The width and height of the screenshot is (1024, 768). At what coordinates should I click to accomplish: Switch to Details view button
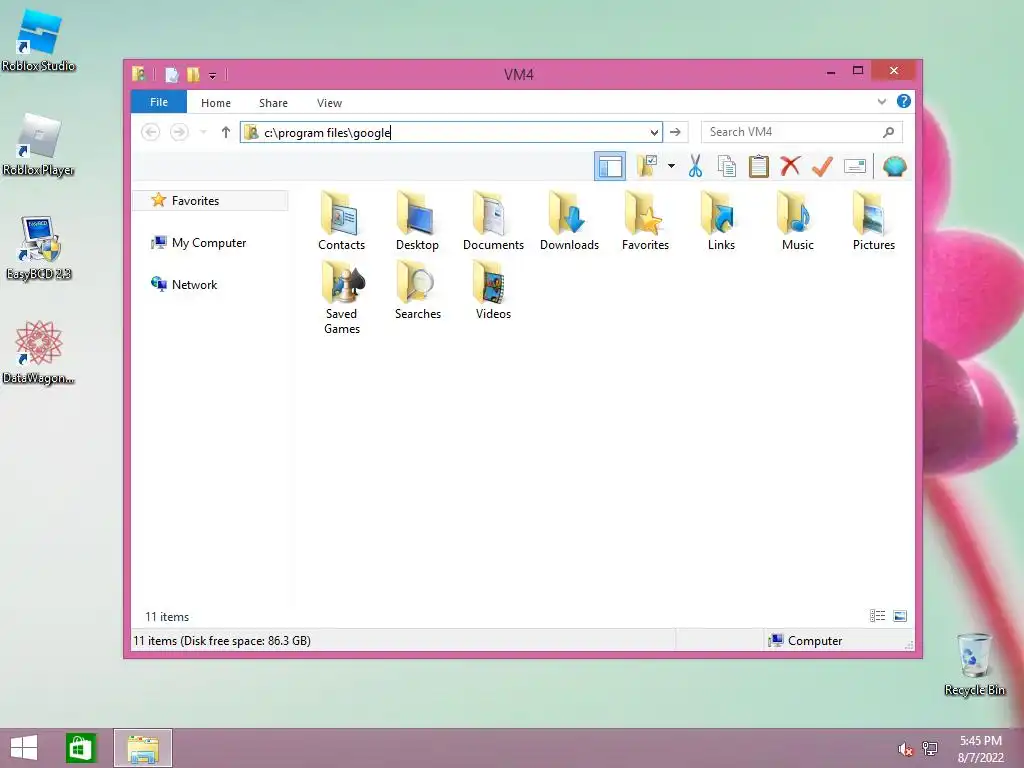[x=878, y=616]
